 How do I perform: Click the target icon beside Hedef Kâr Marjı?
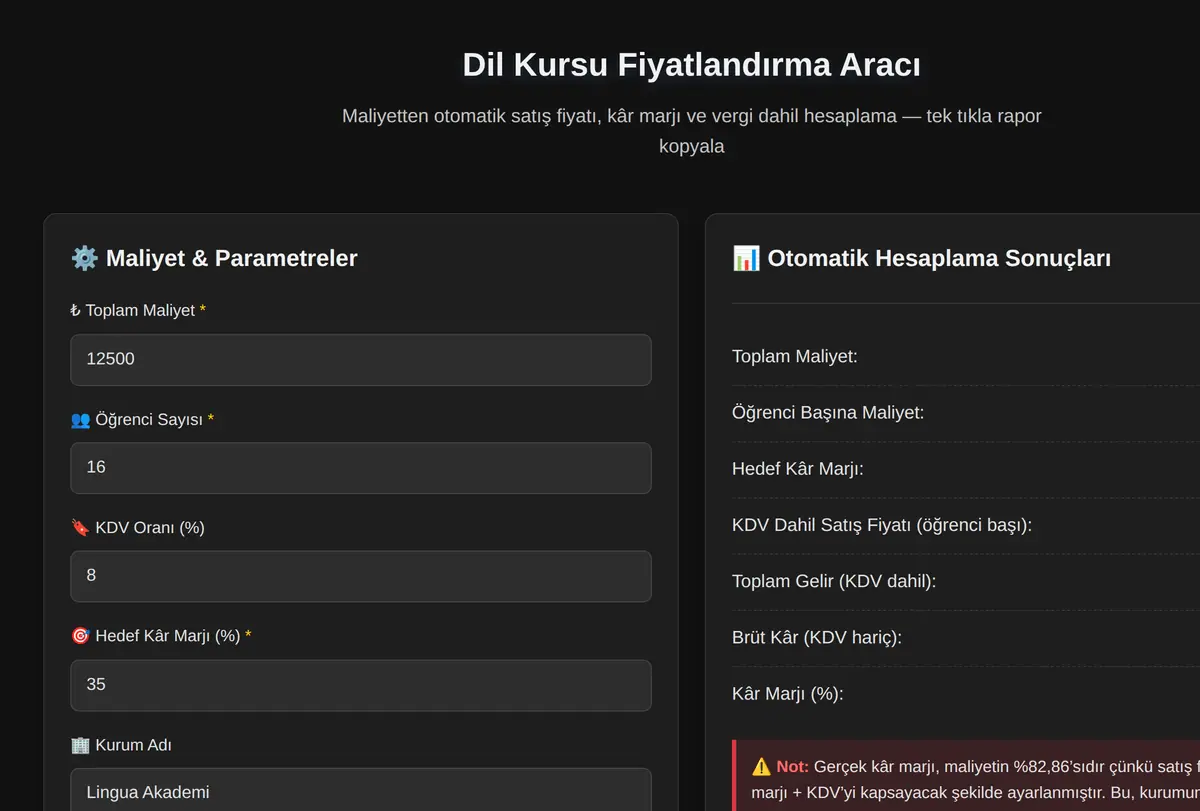(80, 636)
